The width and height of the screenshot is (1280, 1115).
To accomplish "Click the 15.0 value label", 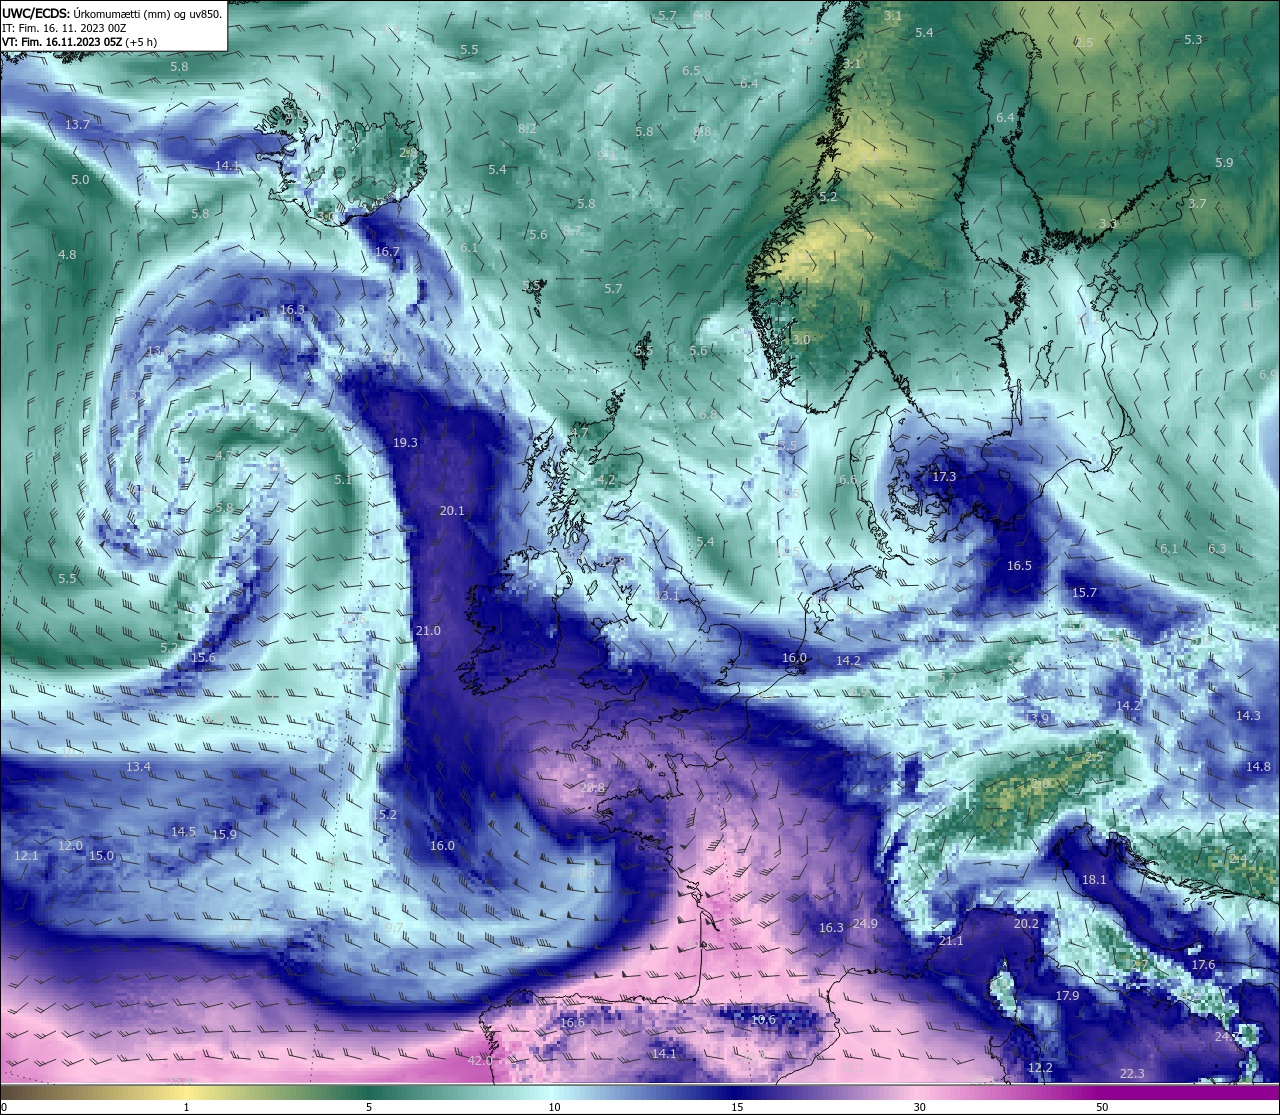I will tap(101, 856).
